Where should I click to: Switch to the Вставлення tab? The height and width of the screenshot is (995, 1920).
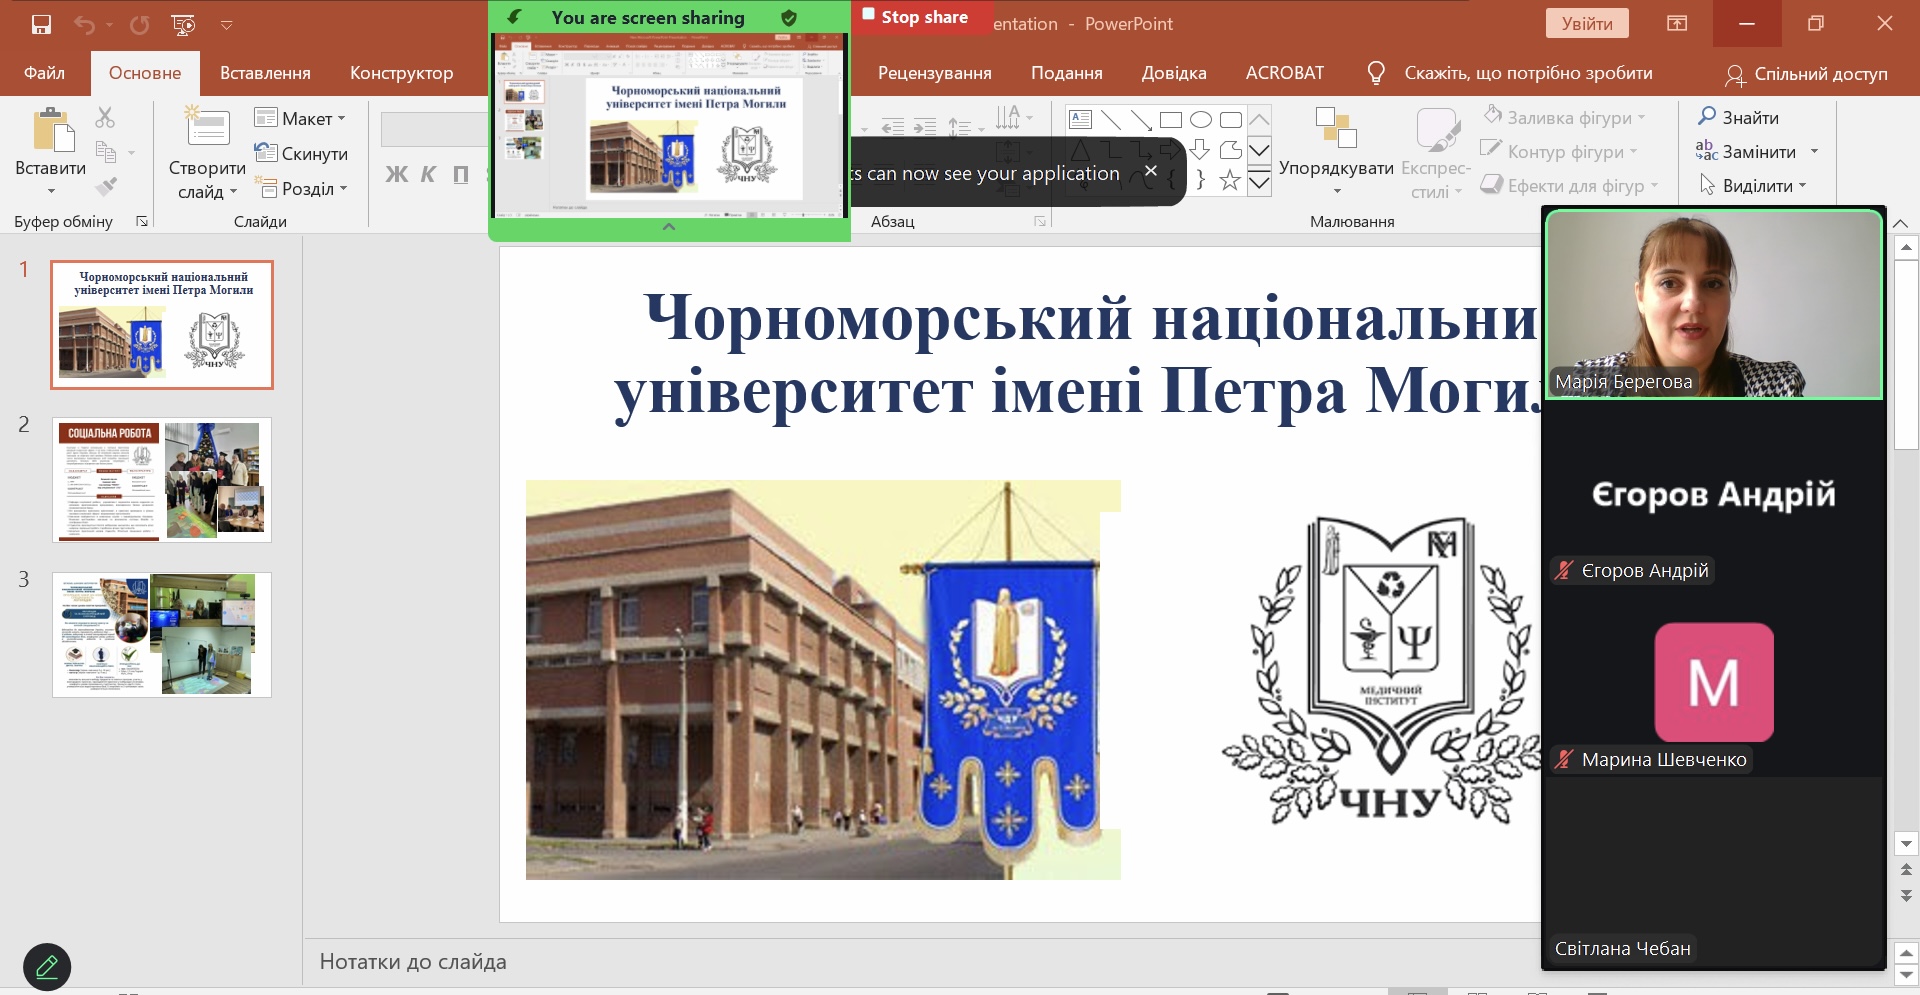[x=265, y=73]
